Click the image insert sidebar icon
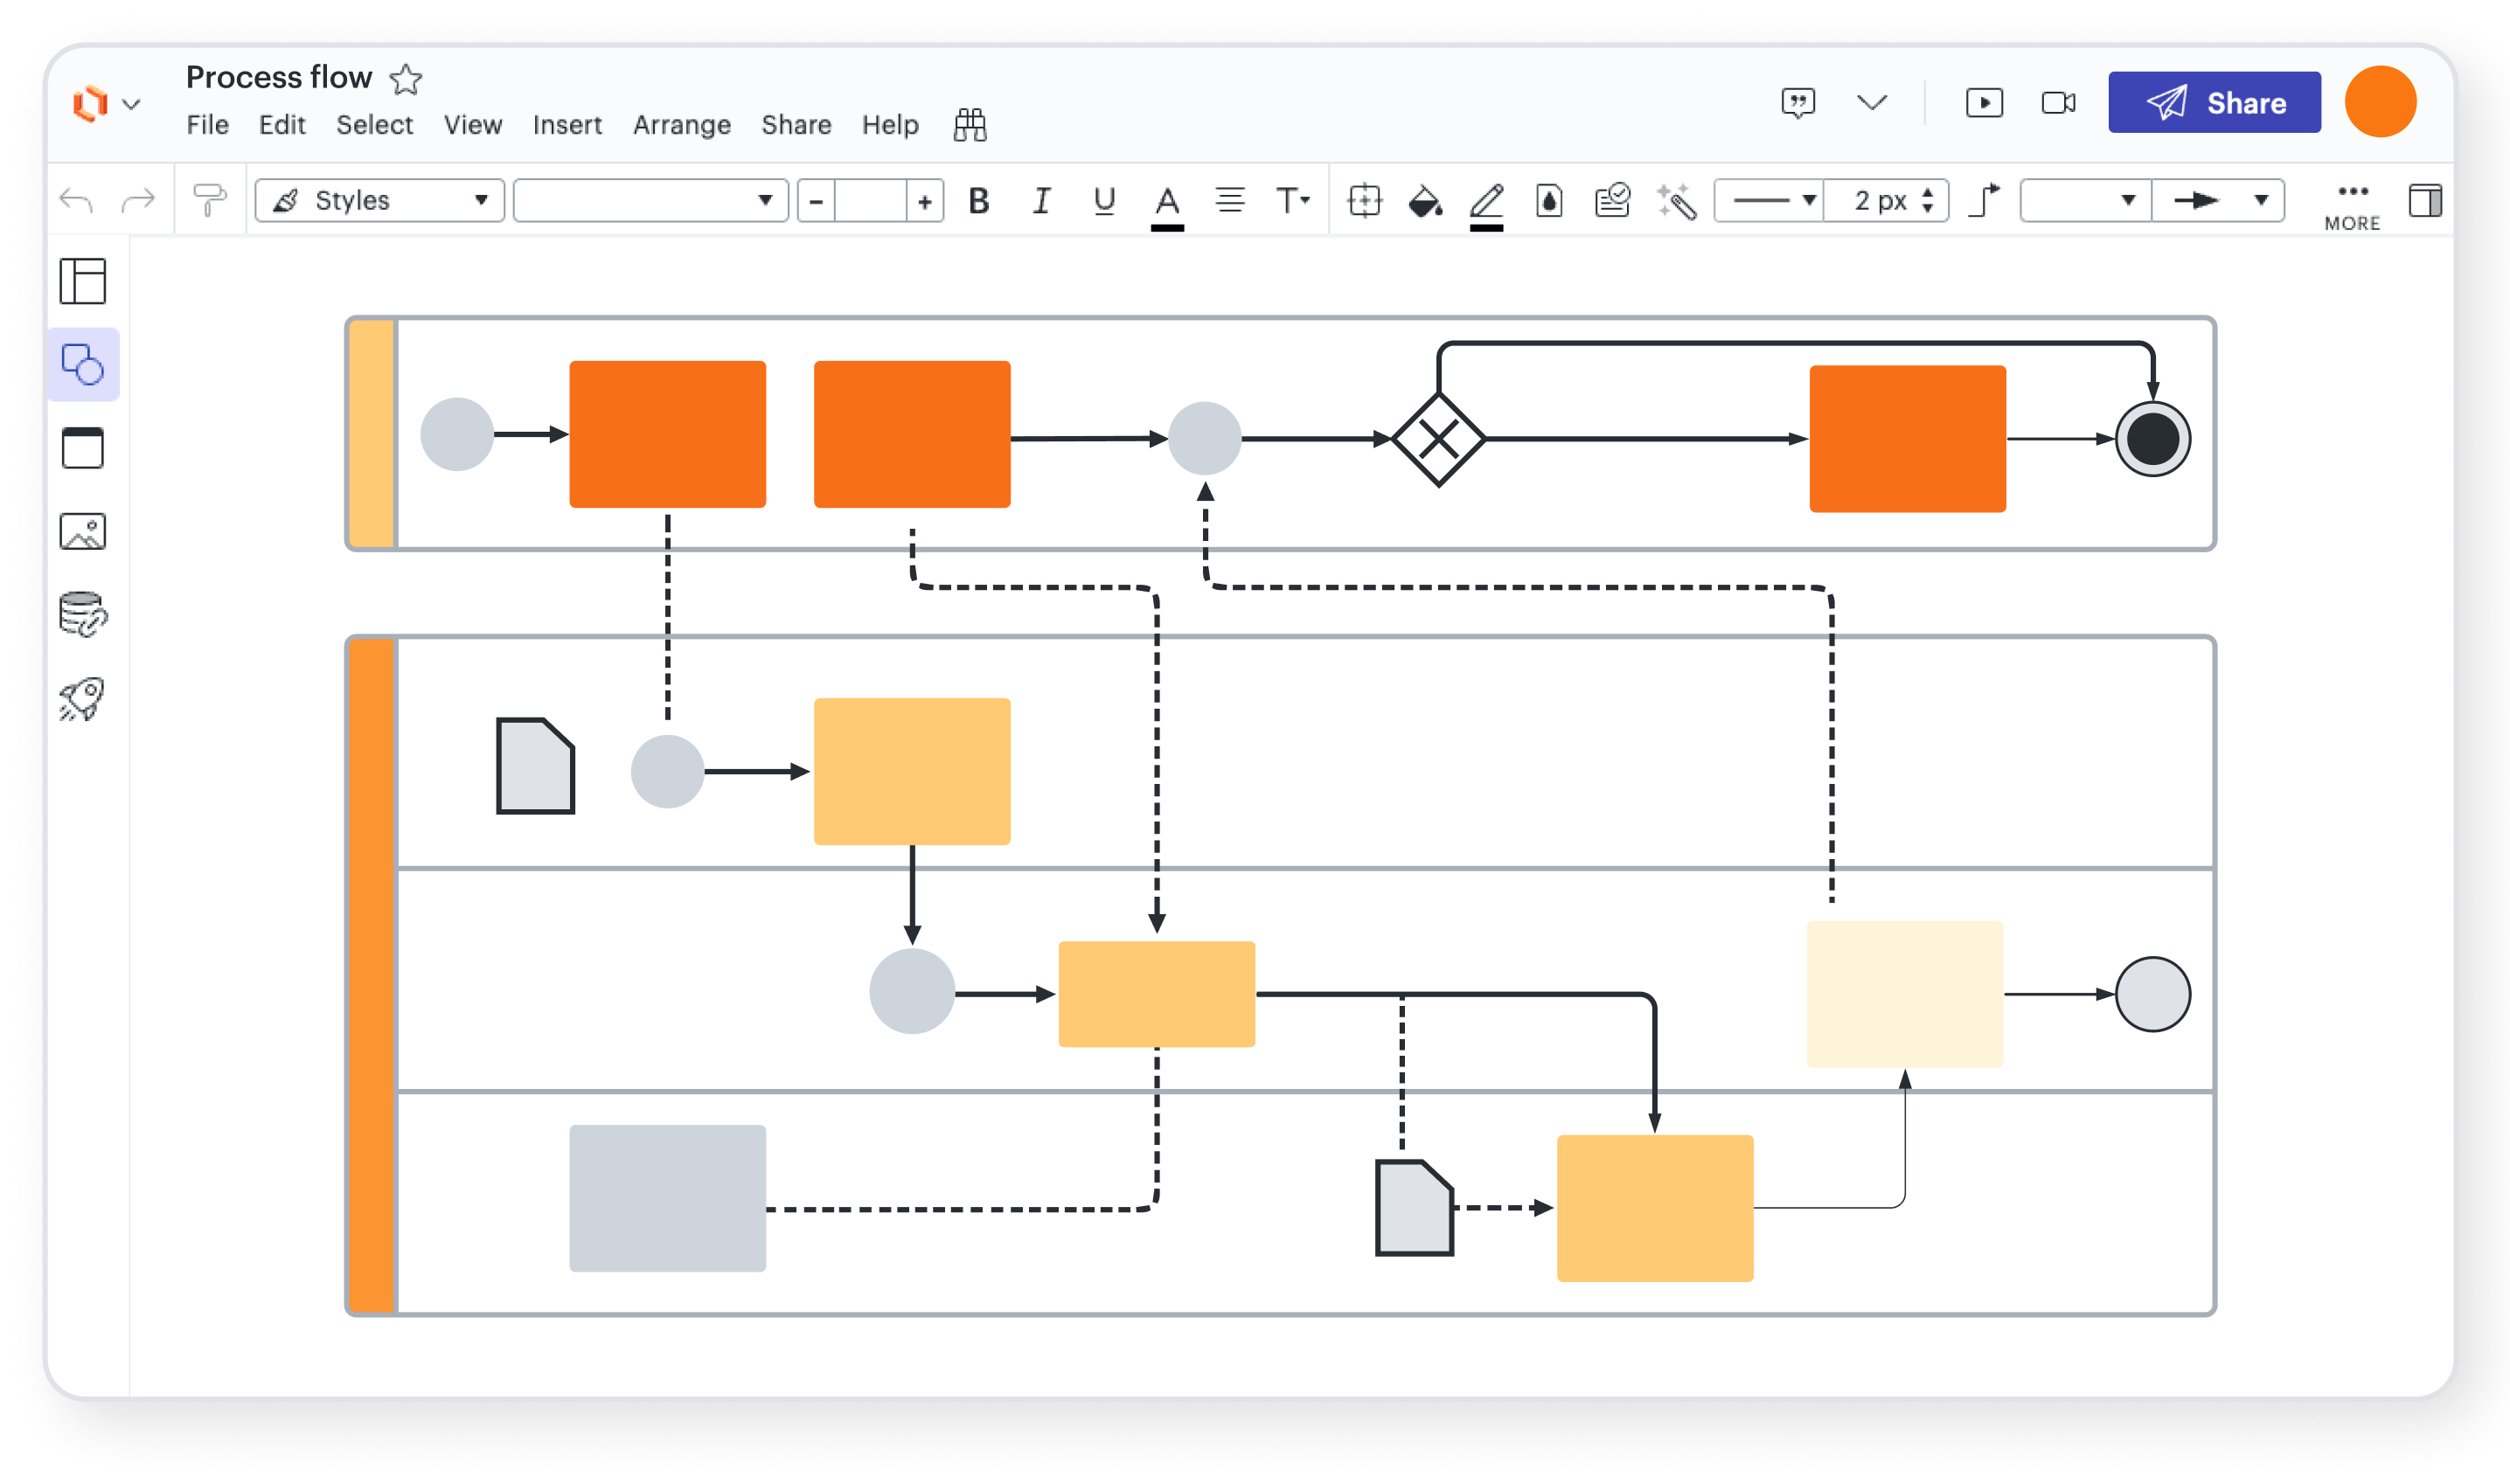Image resolution: width=2510 pixels, height=1484 pixels. click(x=83, y=532)
